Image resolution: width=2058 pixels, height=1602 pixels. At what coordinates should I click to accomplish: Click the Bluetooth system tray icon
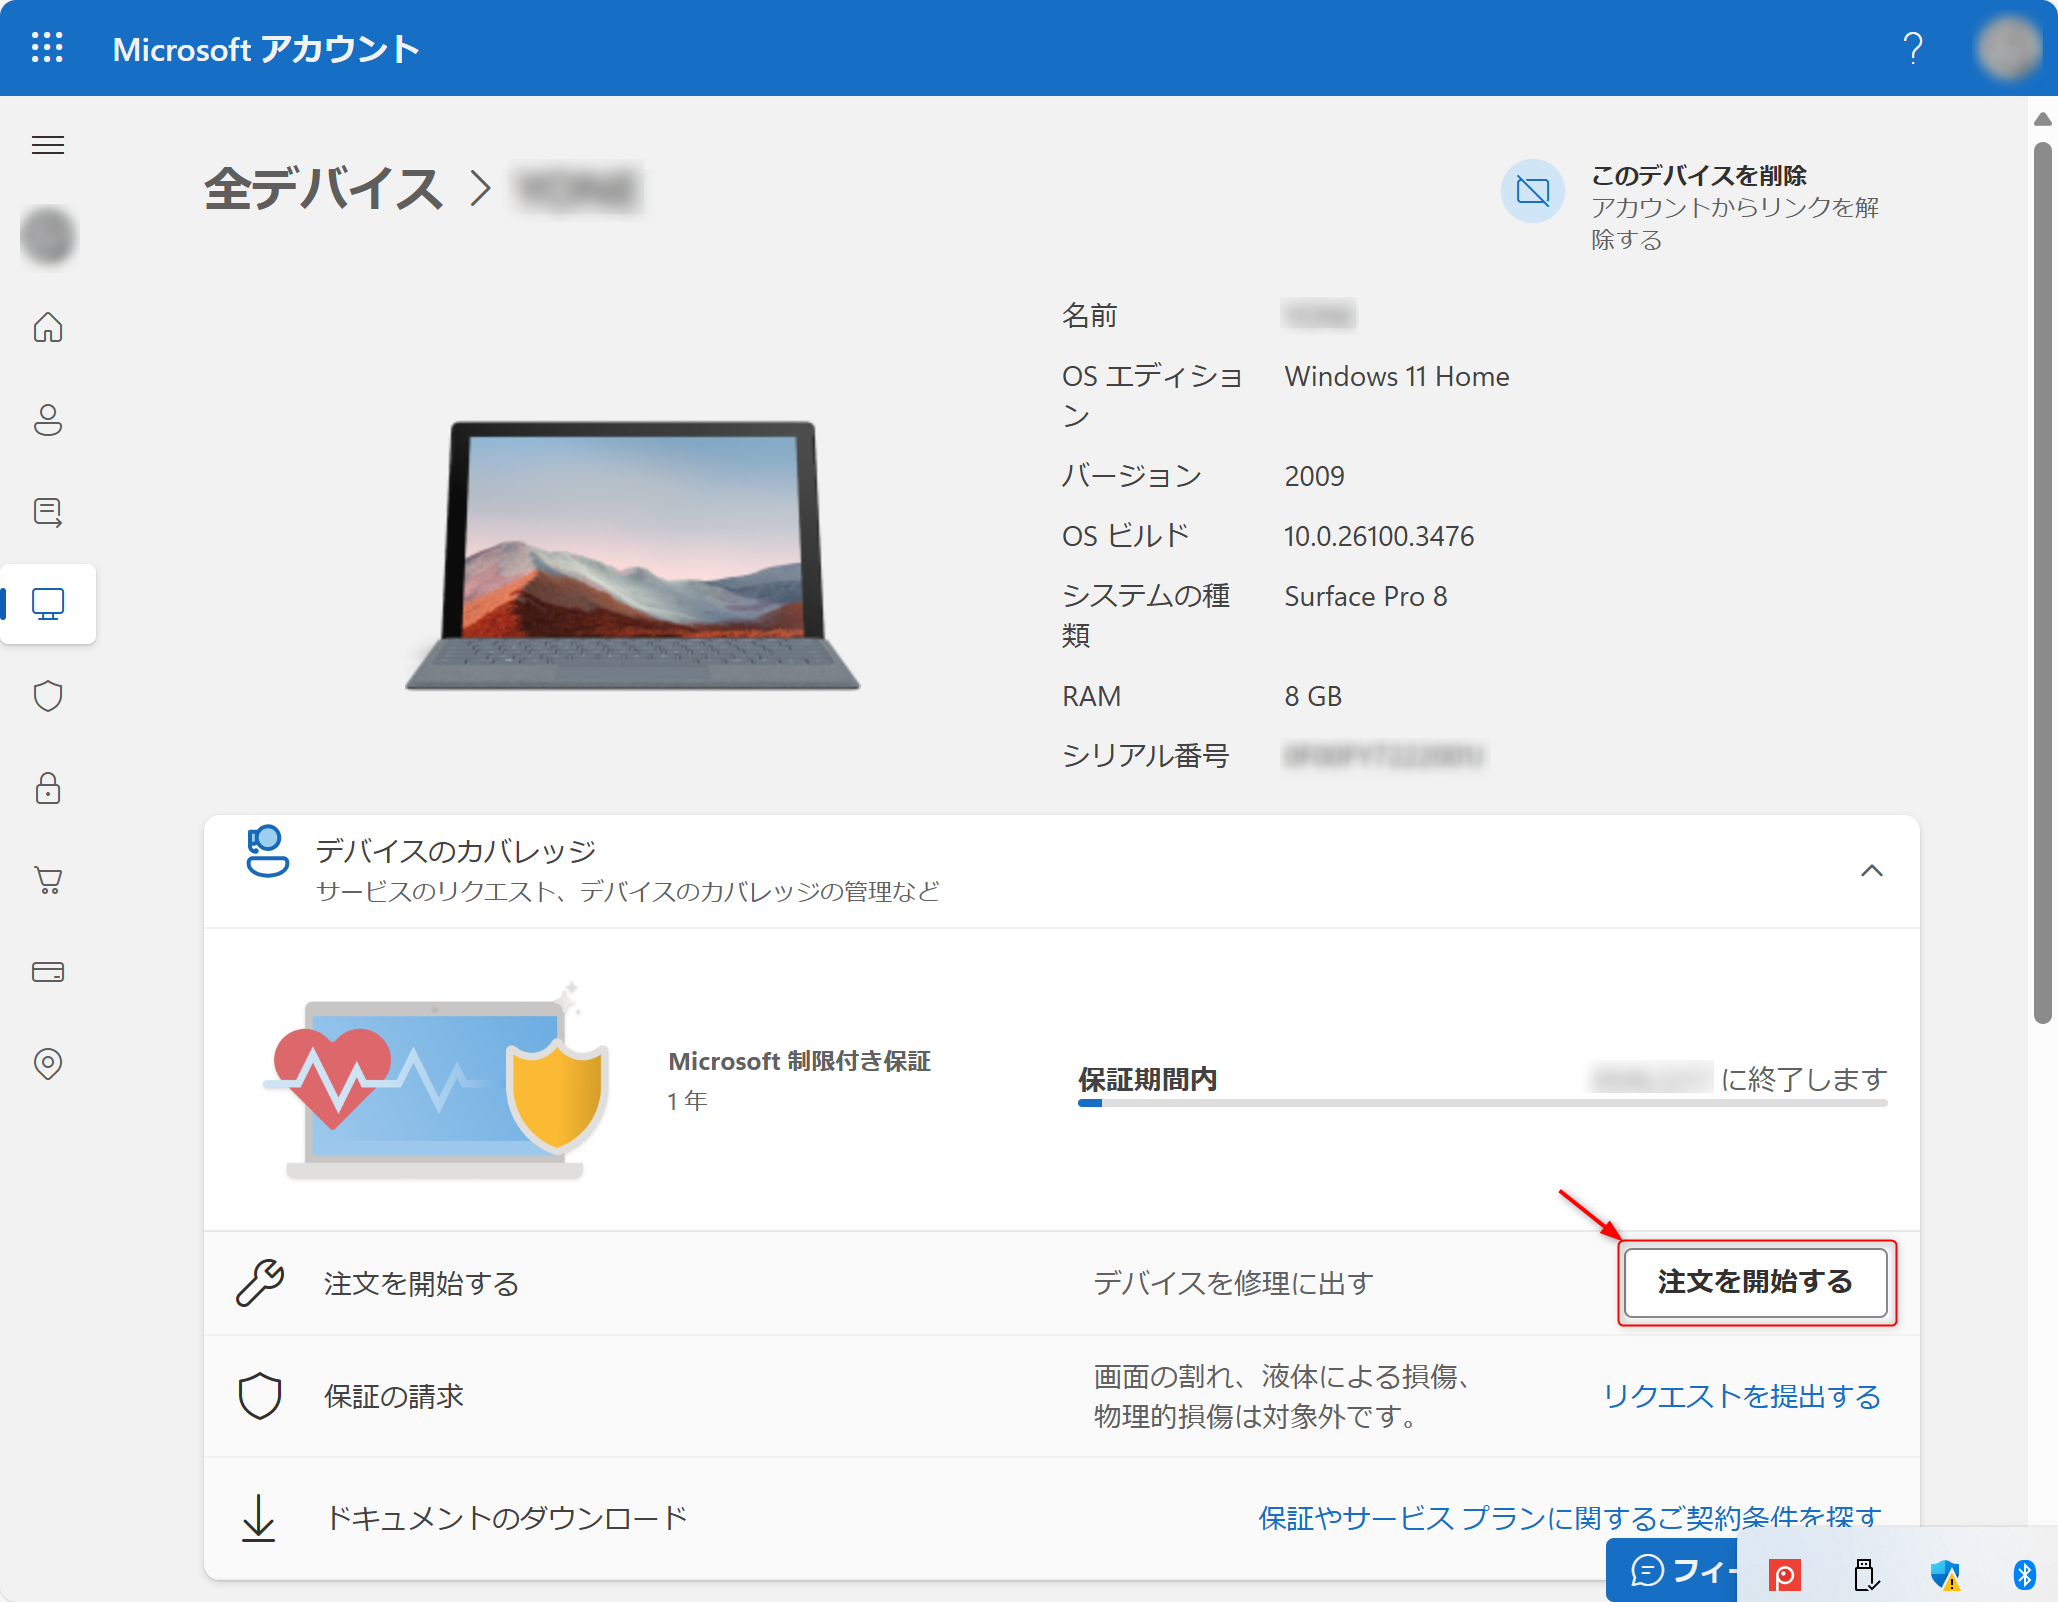[x=2024, y=1574]
